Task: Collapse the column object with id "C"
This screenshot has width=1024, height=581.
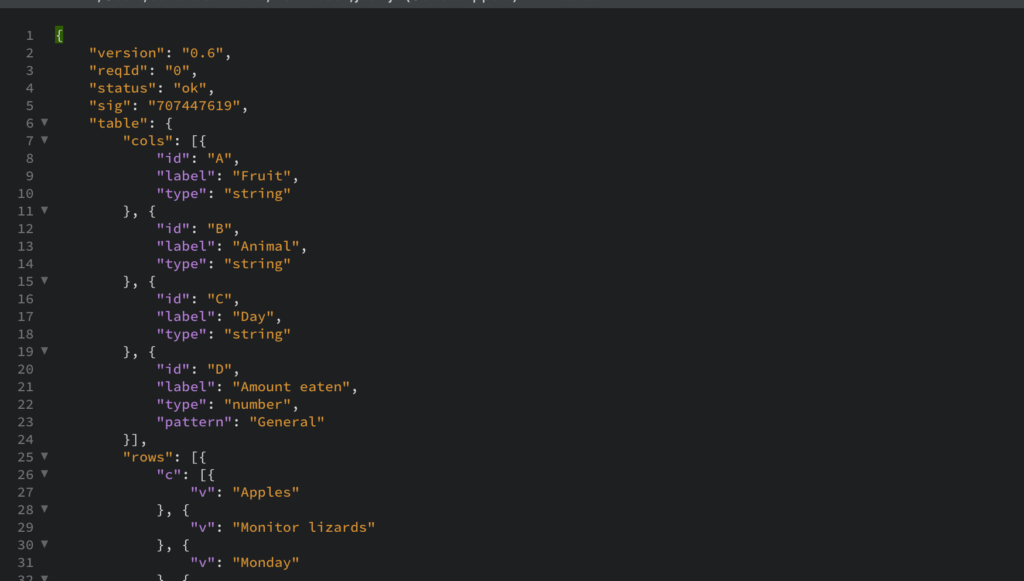Action: tap(44, 281)
